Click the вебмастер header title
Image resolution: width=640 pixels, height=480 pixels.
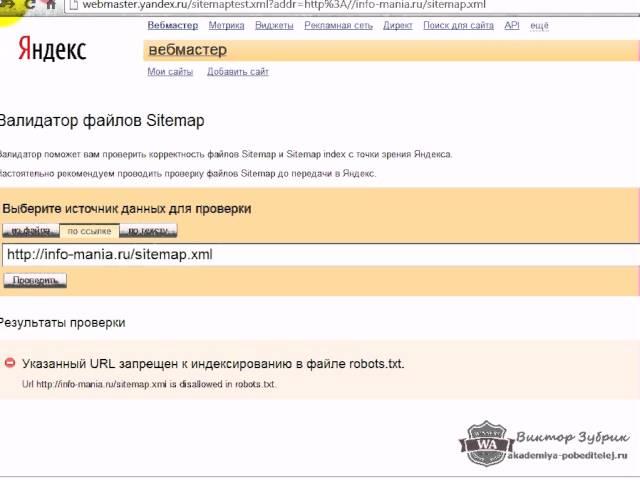(x=188, y=50)
